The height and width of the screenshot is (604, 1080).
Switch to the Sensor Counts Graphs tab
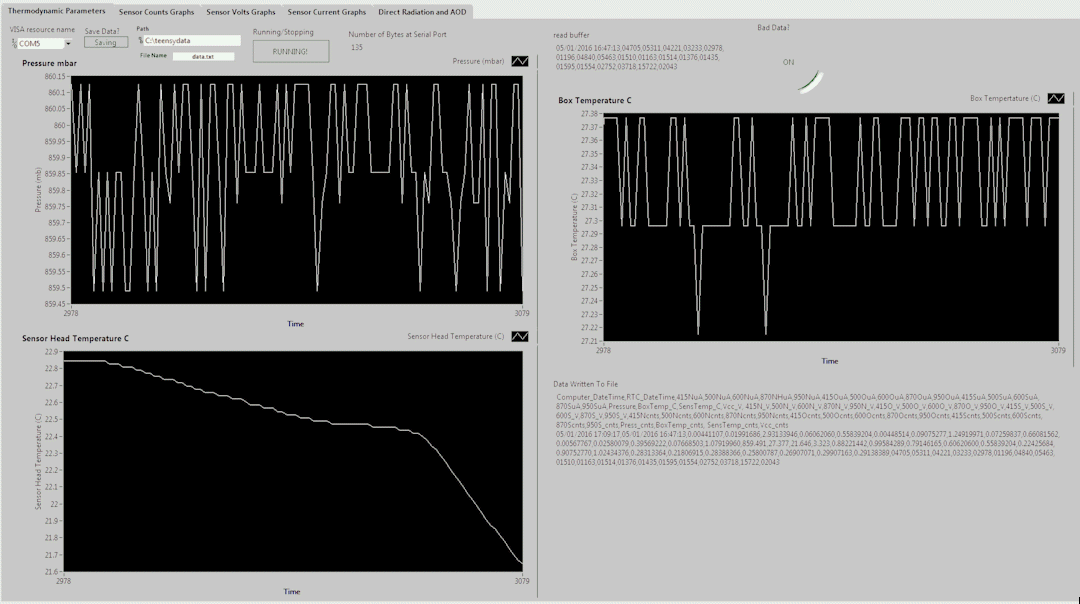tap(156, 12)
